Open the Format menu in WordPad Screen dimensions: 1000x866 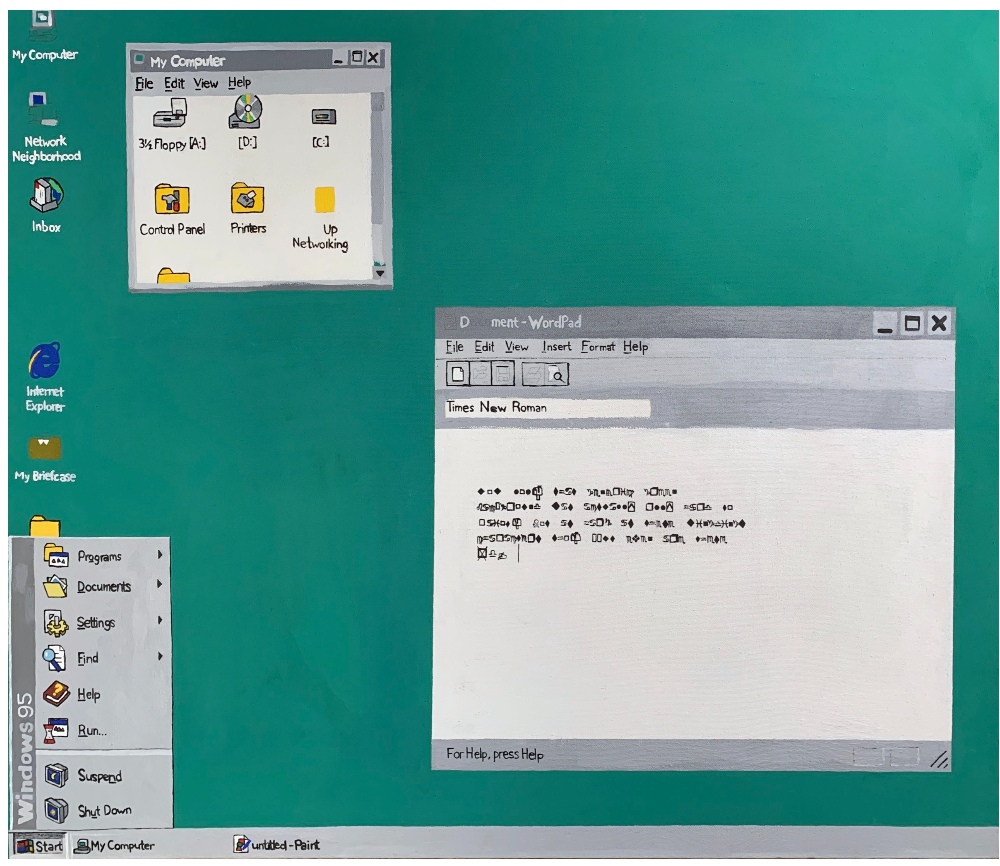[x=598, y=346]
